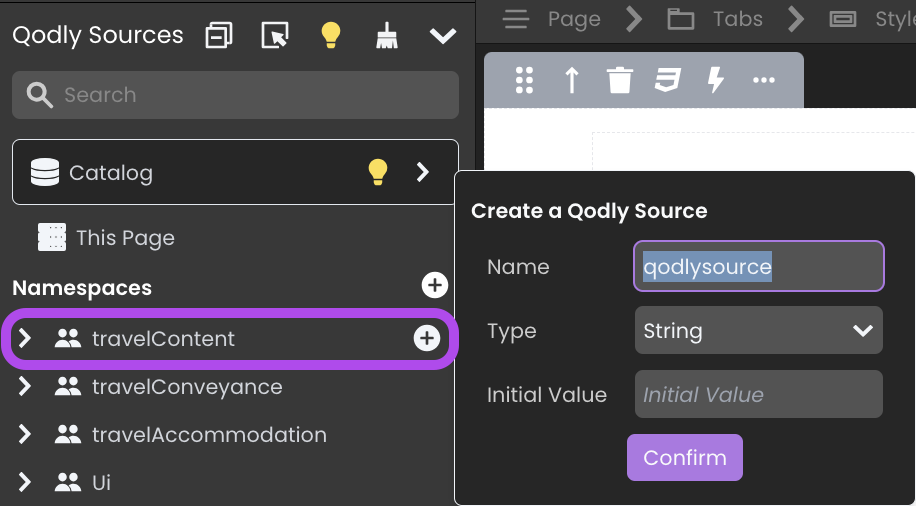The width and height of the screenshot is (916, 506).
Task: Click the hamburger menu icon in breadcrumb bar
Action: [516, 19]
